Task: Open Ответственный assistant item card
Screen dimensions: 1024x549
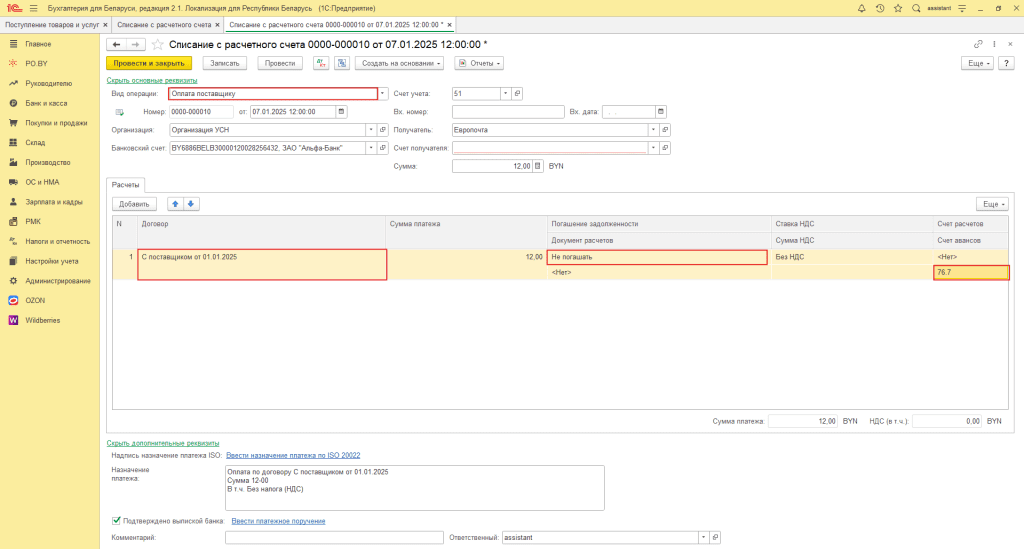Action: [x=715, y=538]
